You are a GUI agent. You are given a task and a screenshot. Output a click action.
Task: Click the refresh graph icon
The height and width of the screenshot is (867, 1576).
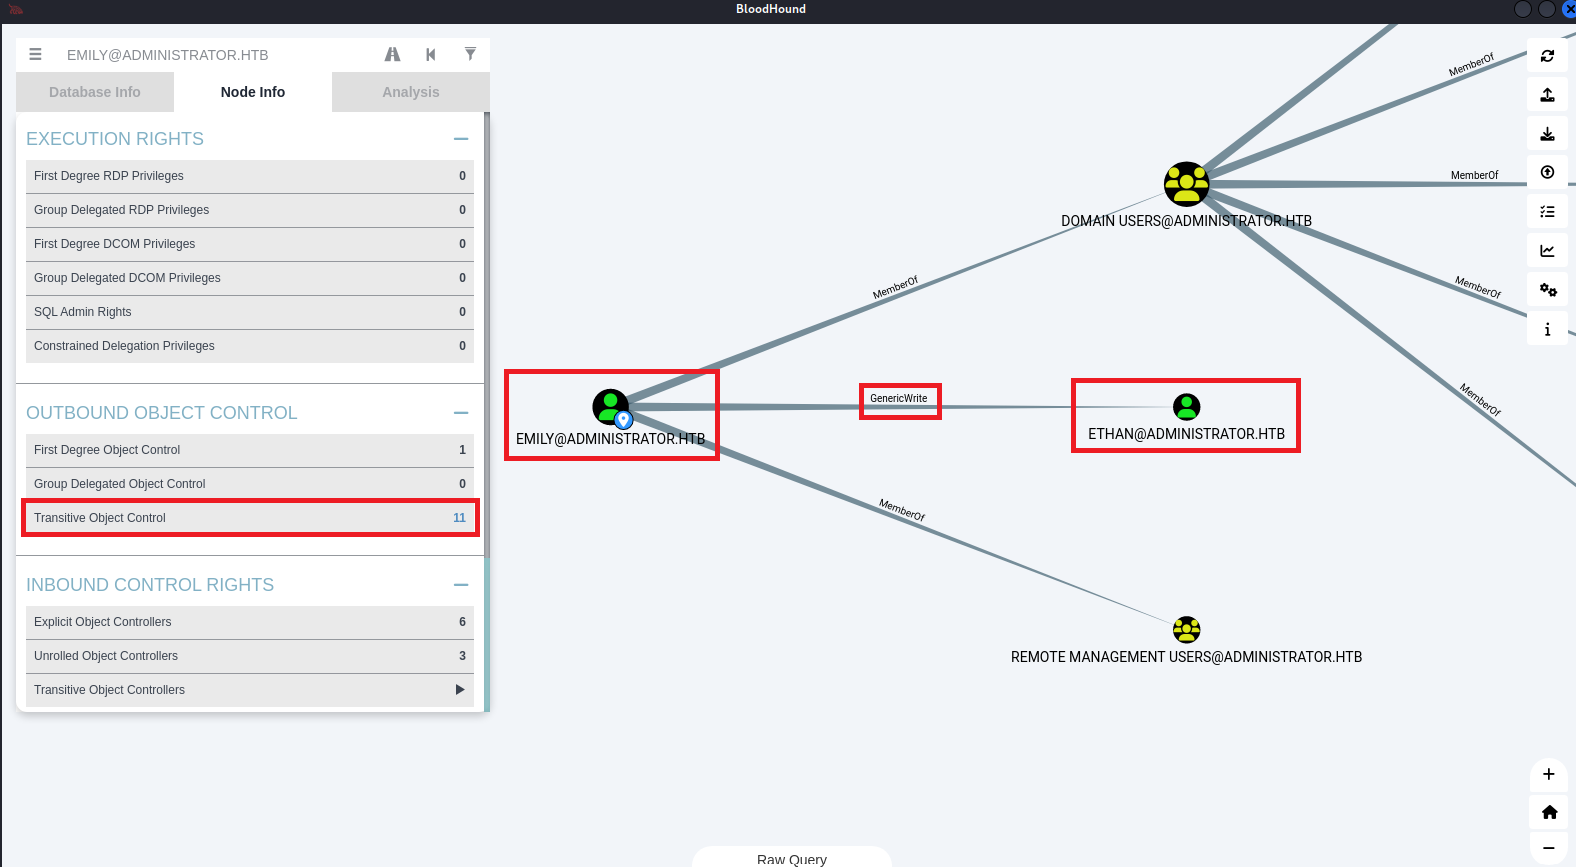(x=1547, y=56)
